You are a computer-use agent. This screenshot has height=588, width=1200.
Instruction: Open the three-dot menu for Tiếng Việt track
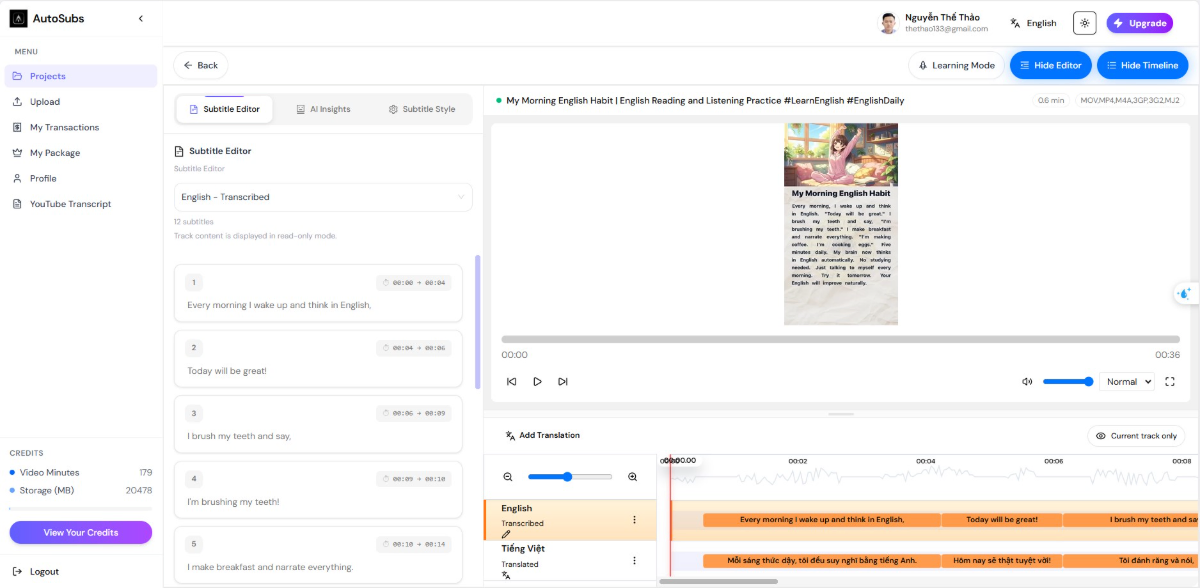tap(634, 559)
